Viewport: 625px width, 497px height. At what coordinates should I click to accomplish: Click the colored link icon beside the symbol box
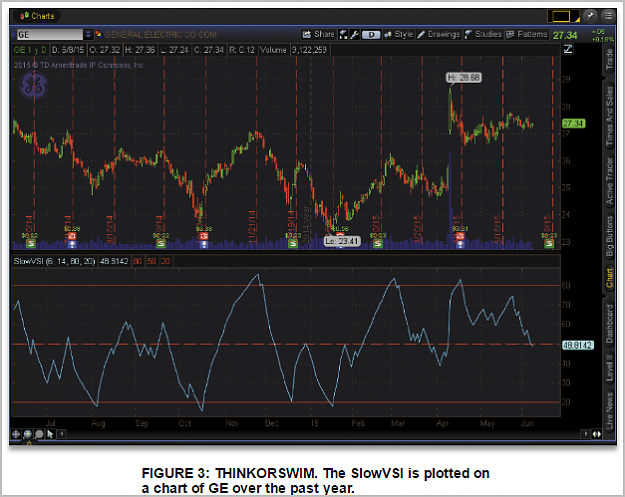pos(98,35)
